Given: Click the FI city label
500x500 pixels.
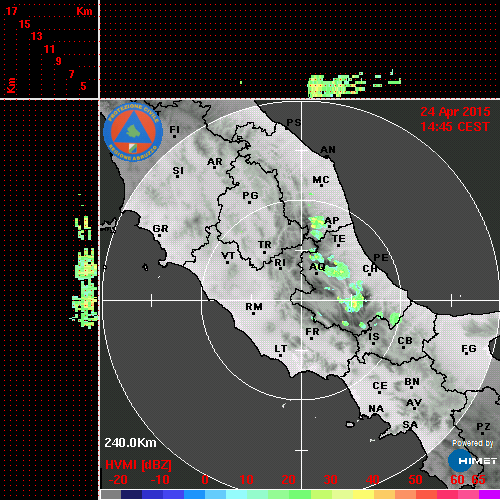Looking at the screenshot, I should (174, 129).
